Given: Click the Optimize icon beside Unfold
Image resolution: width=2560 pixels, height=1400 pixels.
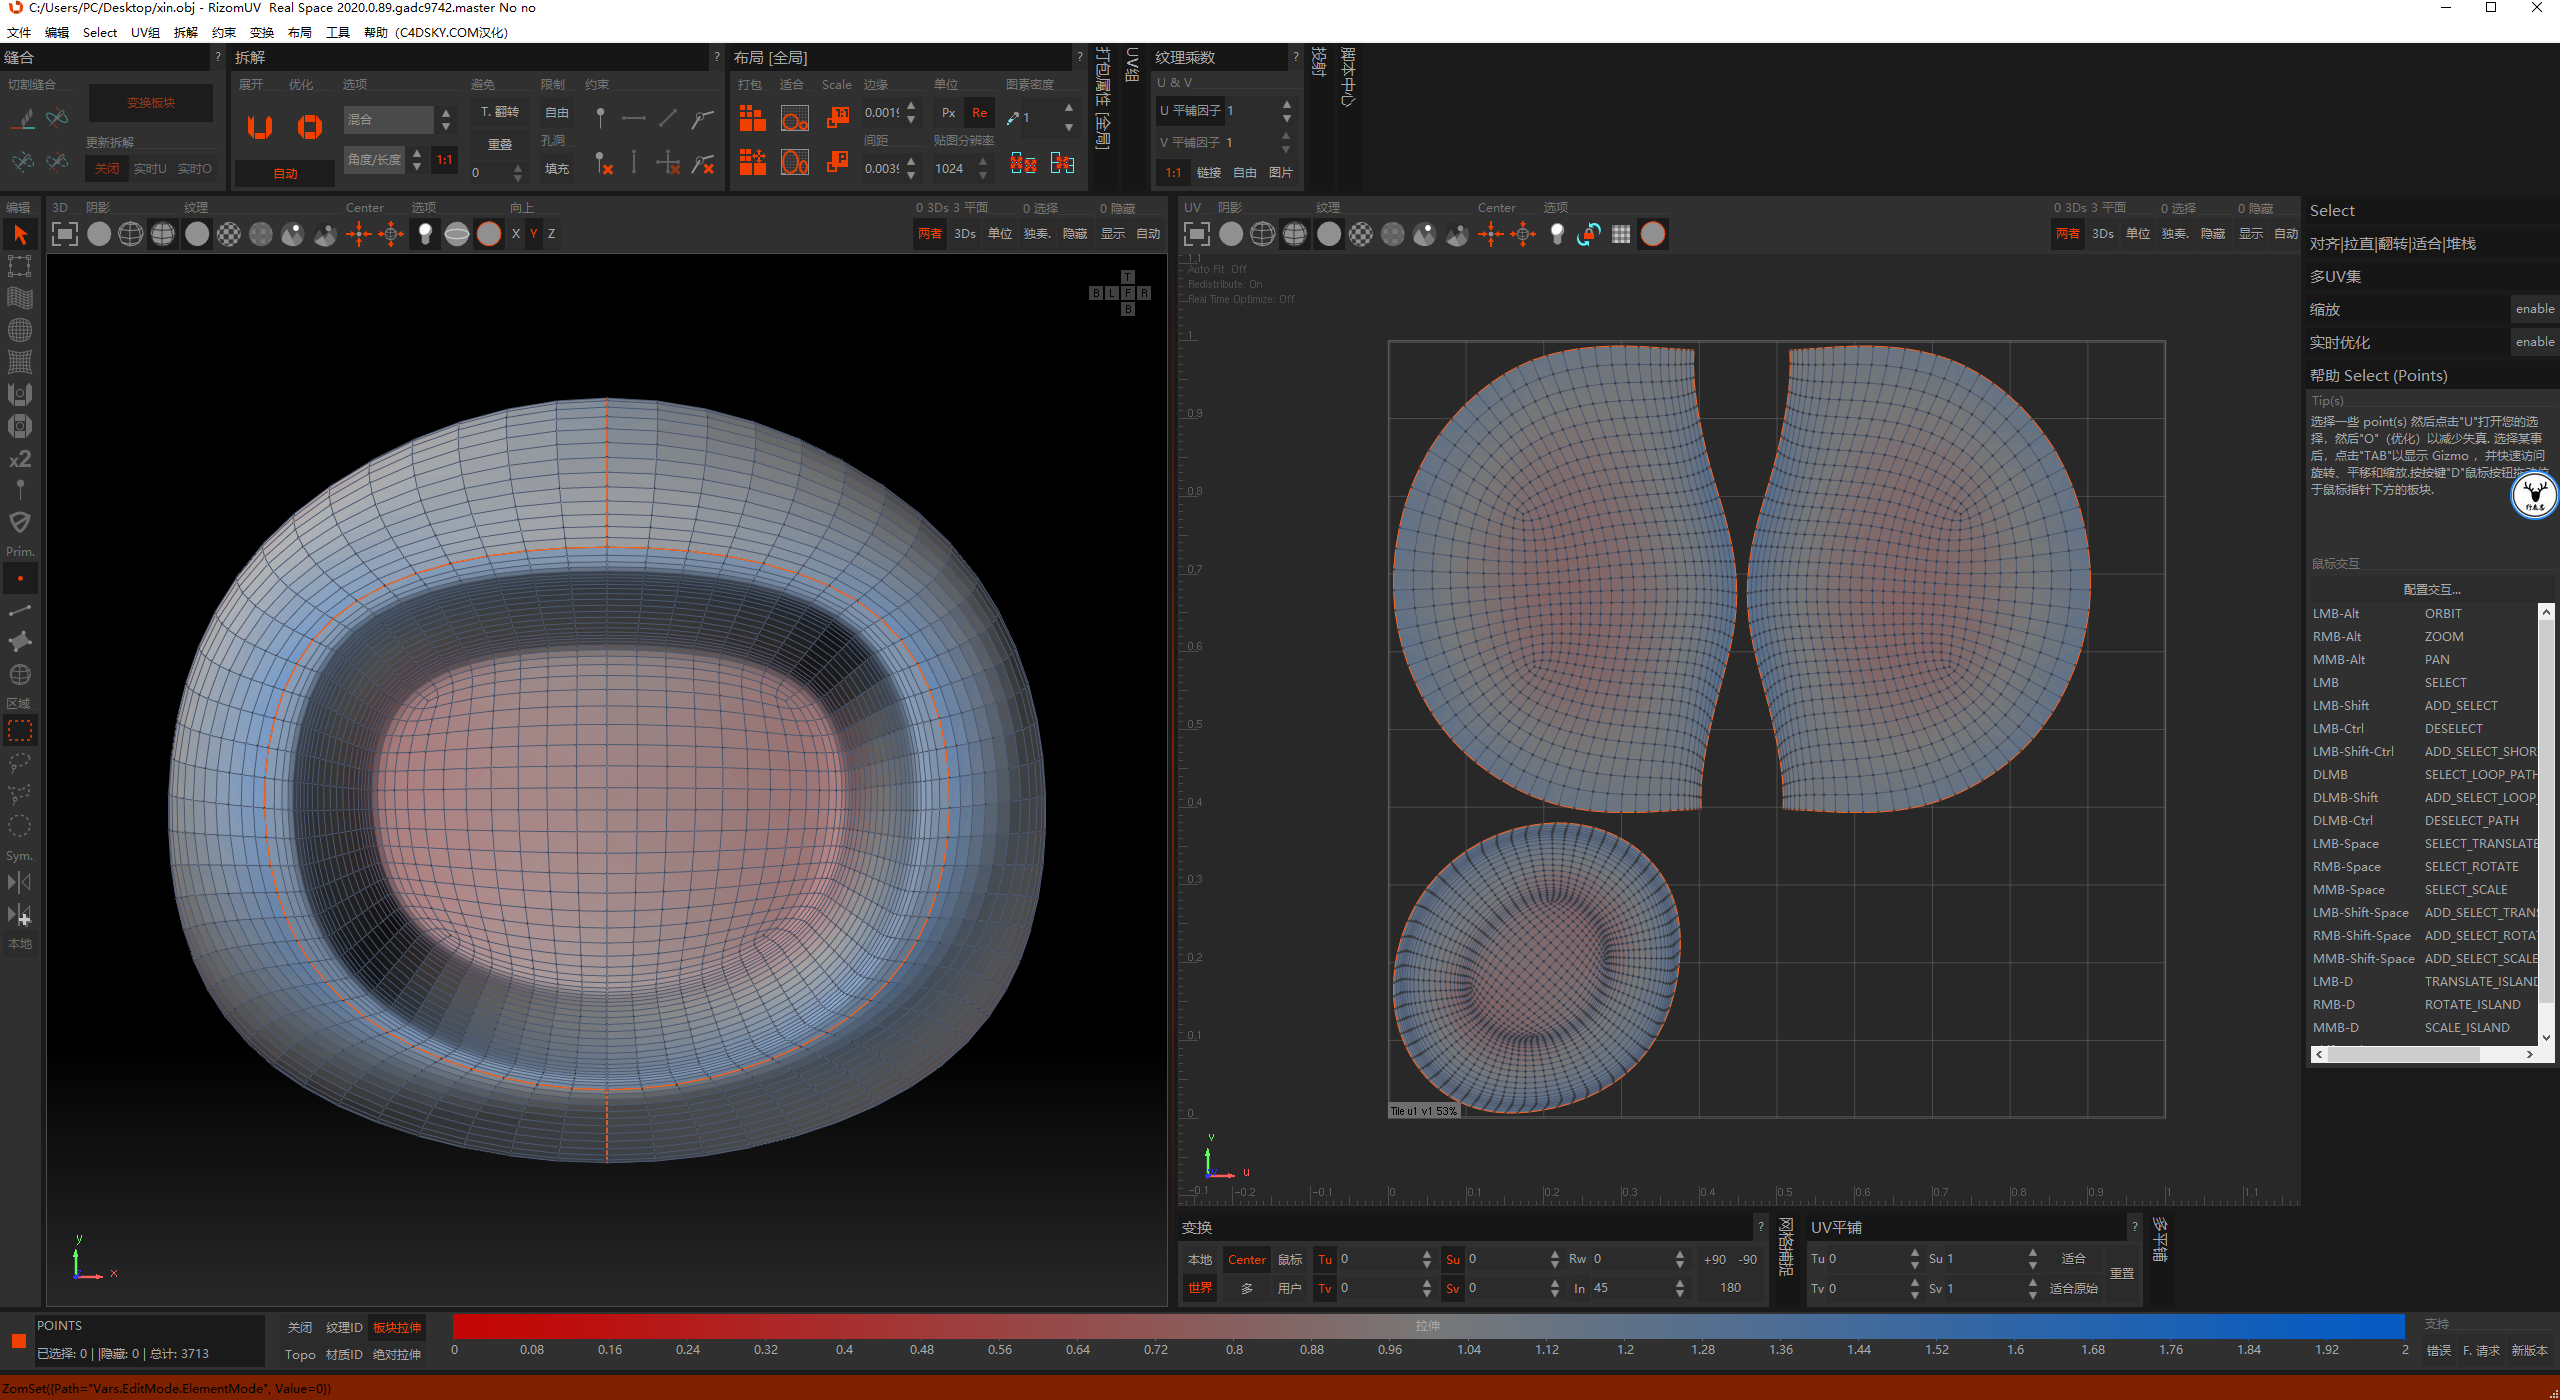Looking at the screenshot, I should pyautogui.click(x=310, y=127).
